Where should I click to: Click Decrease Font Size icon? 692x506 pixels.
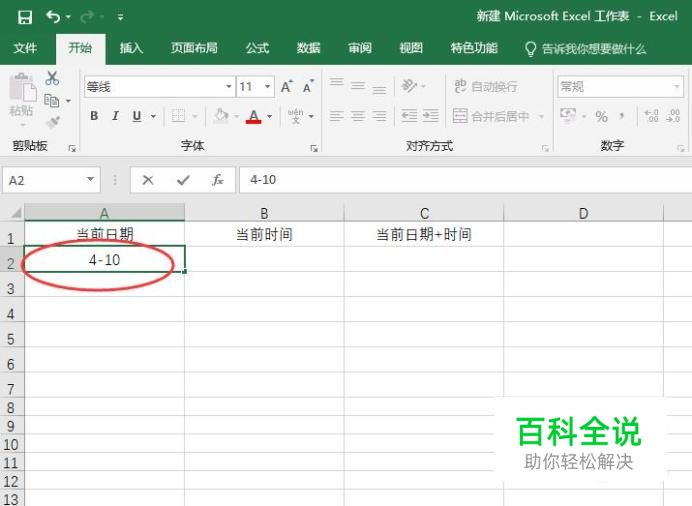pyautogui.click(x=308, y=86)
